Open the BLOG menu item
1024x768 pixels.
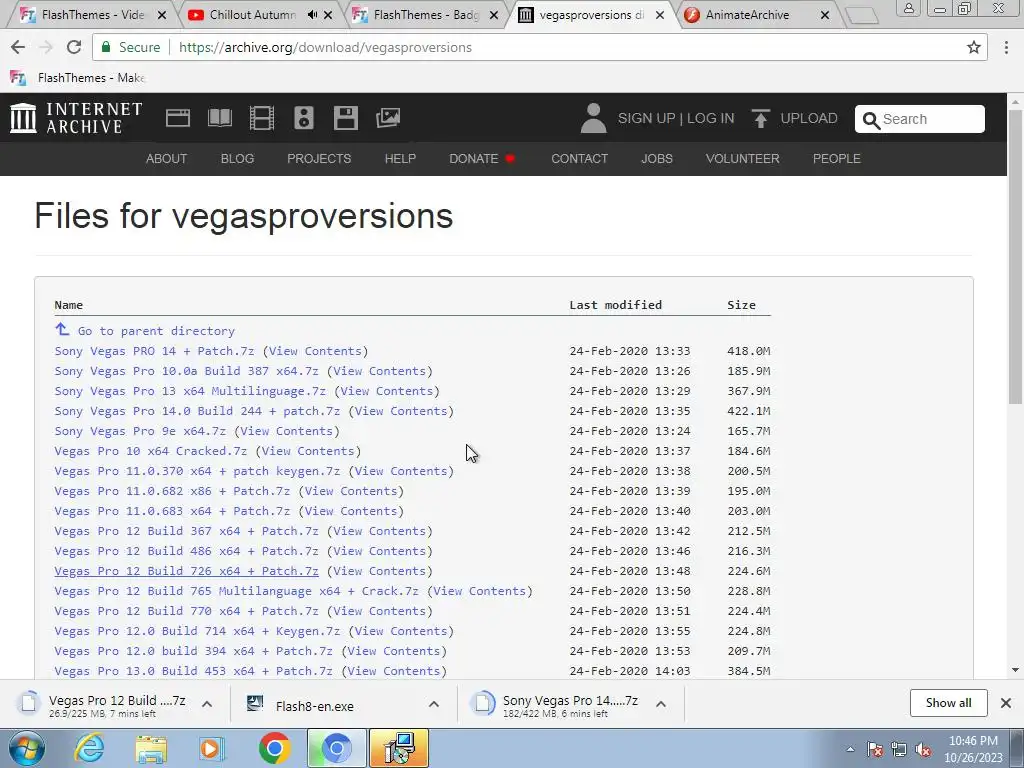pos(237,159)
